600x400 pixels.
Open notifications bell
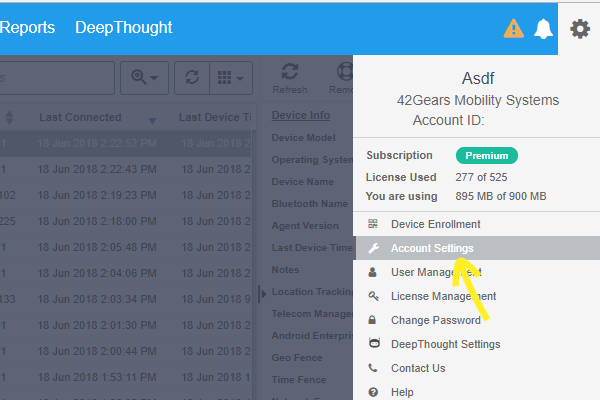[543, 29]
